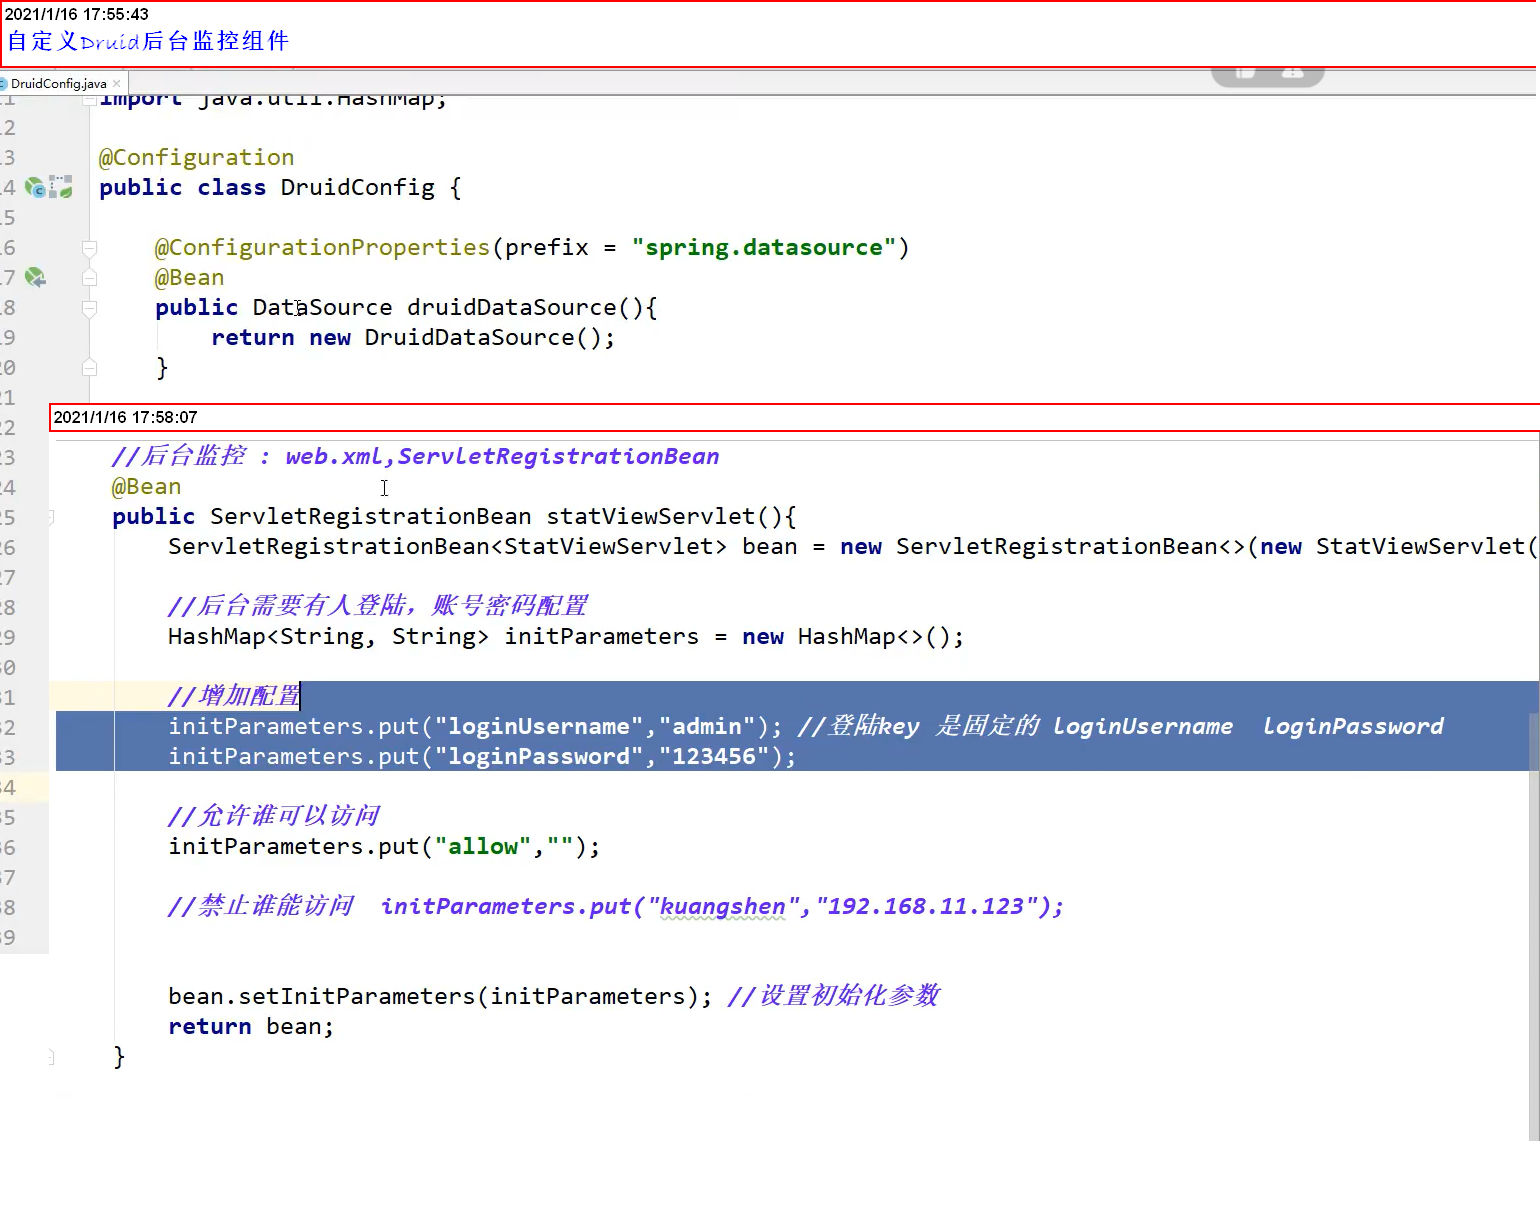Click //增加配置 comment line

coord(234,696)
